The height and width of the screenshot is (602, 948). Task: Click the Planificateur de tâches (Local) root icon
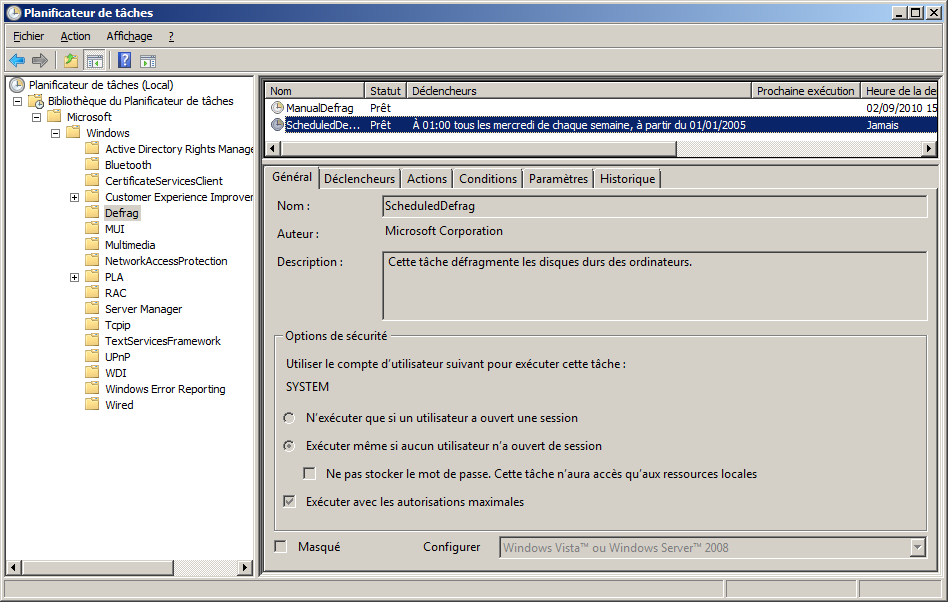(x=17, y=85)
